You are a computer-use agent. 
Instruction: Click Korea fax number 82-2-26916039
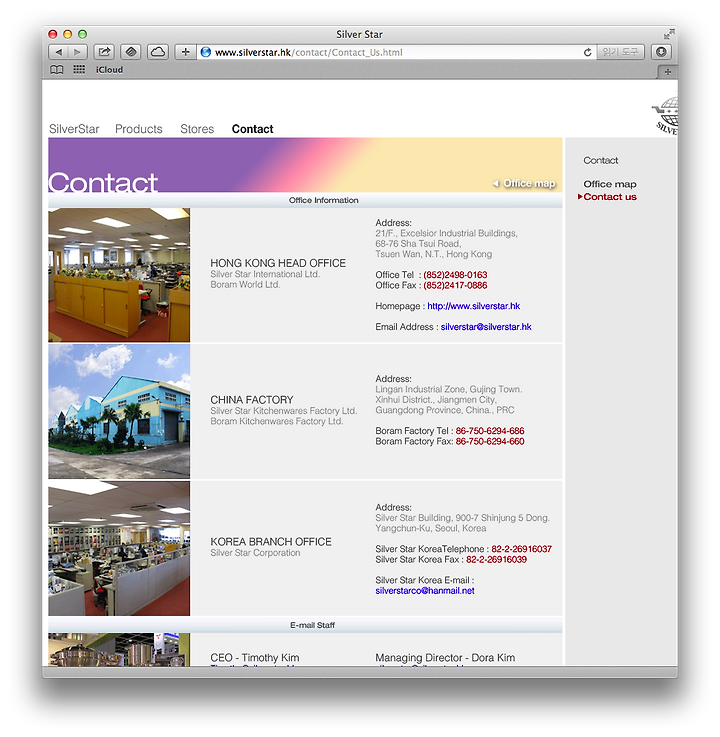coord(496,559)
